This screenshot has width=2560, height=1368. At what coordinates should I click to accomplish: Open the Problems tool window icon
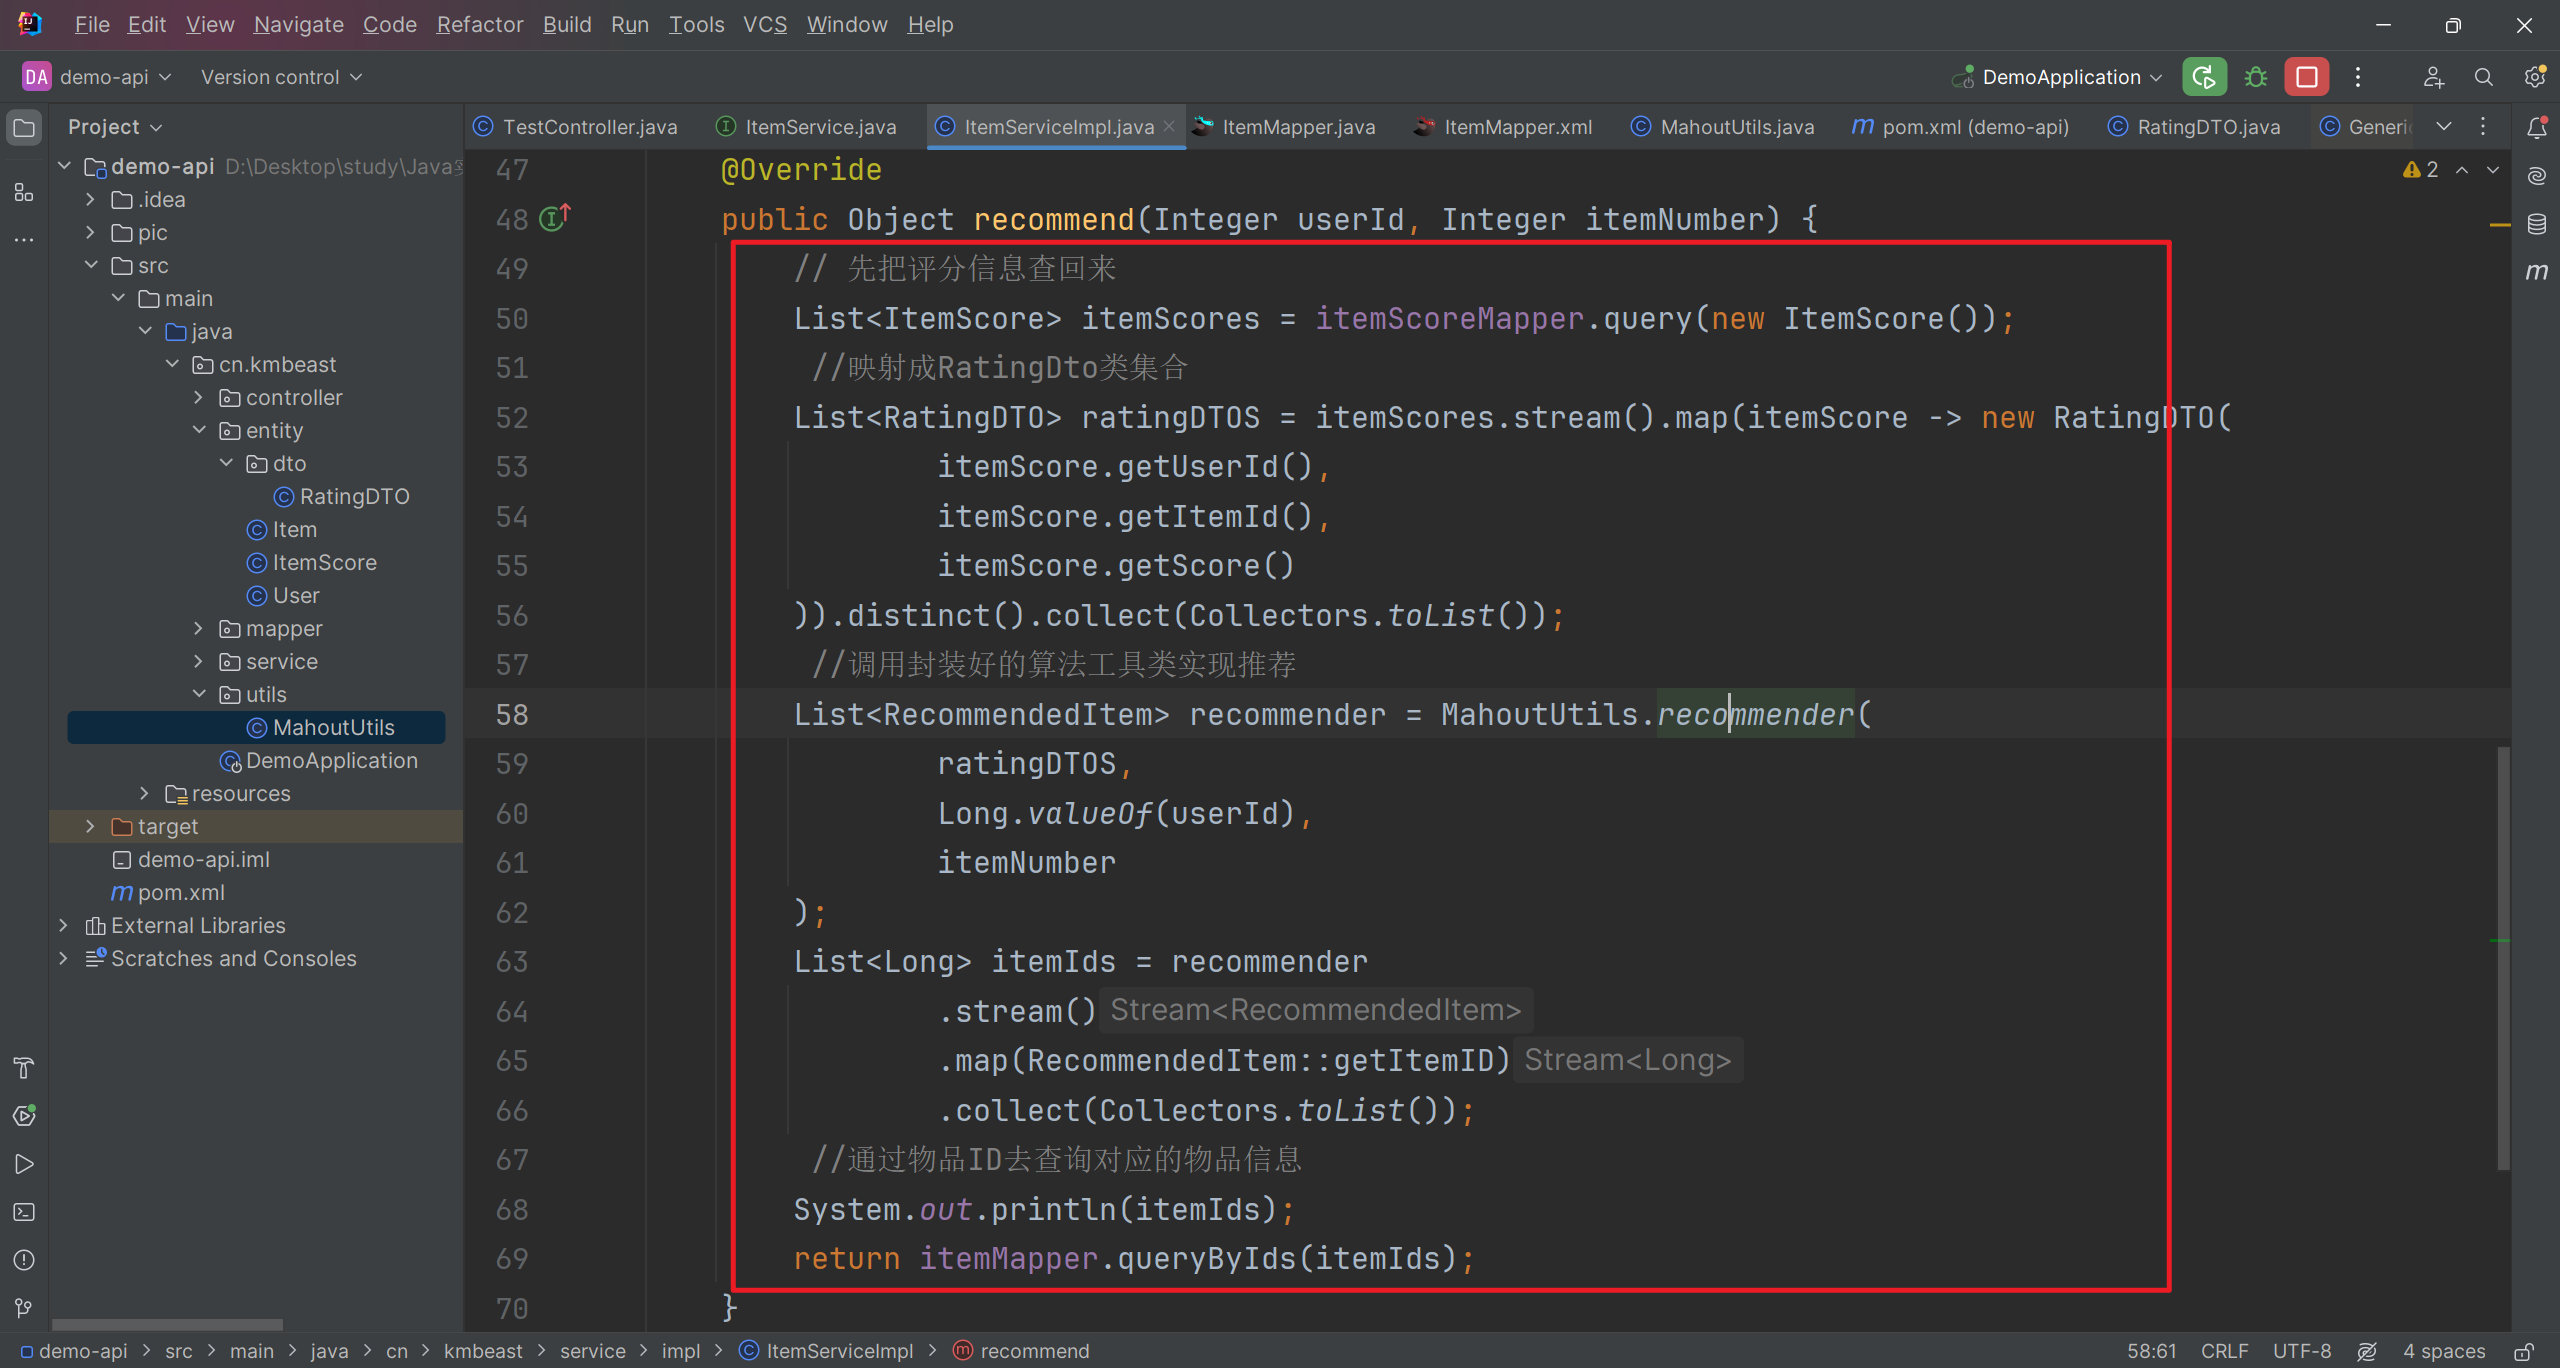click(x=24, y=1260)
